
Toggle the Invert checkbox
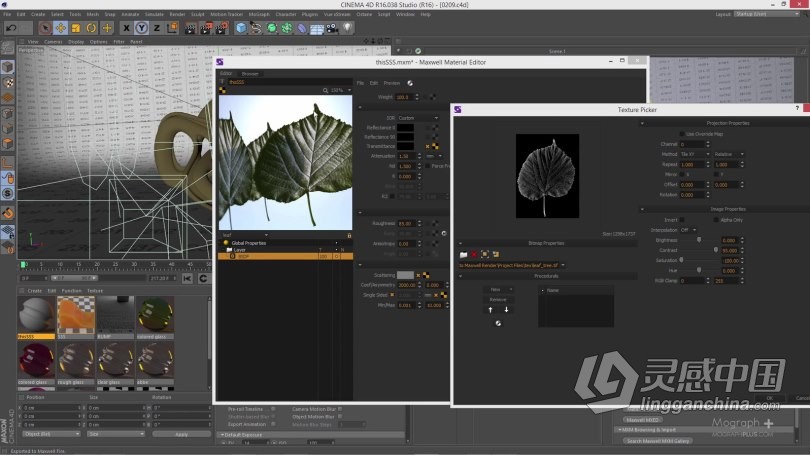(682, 220)
